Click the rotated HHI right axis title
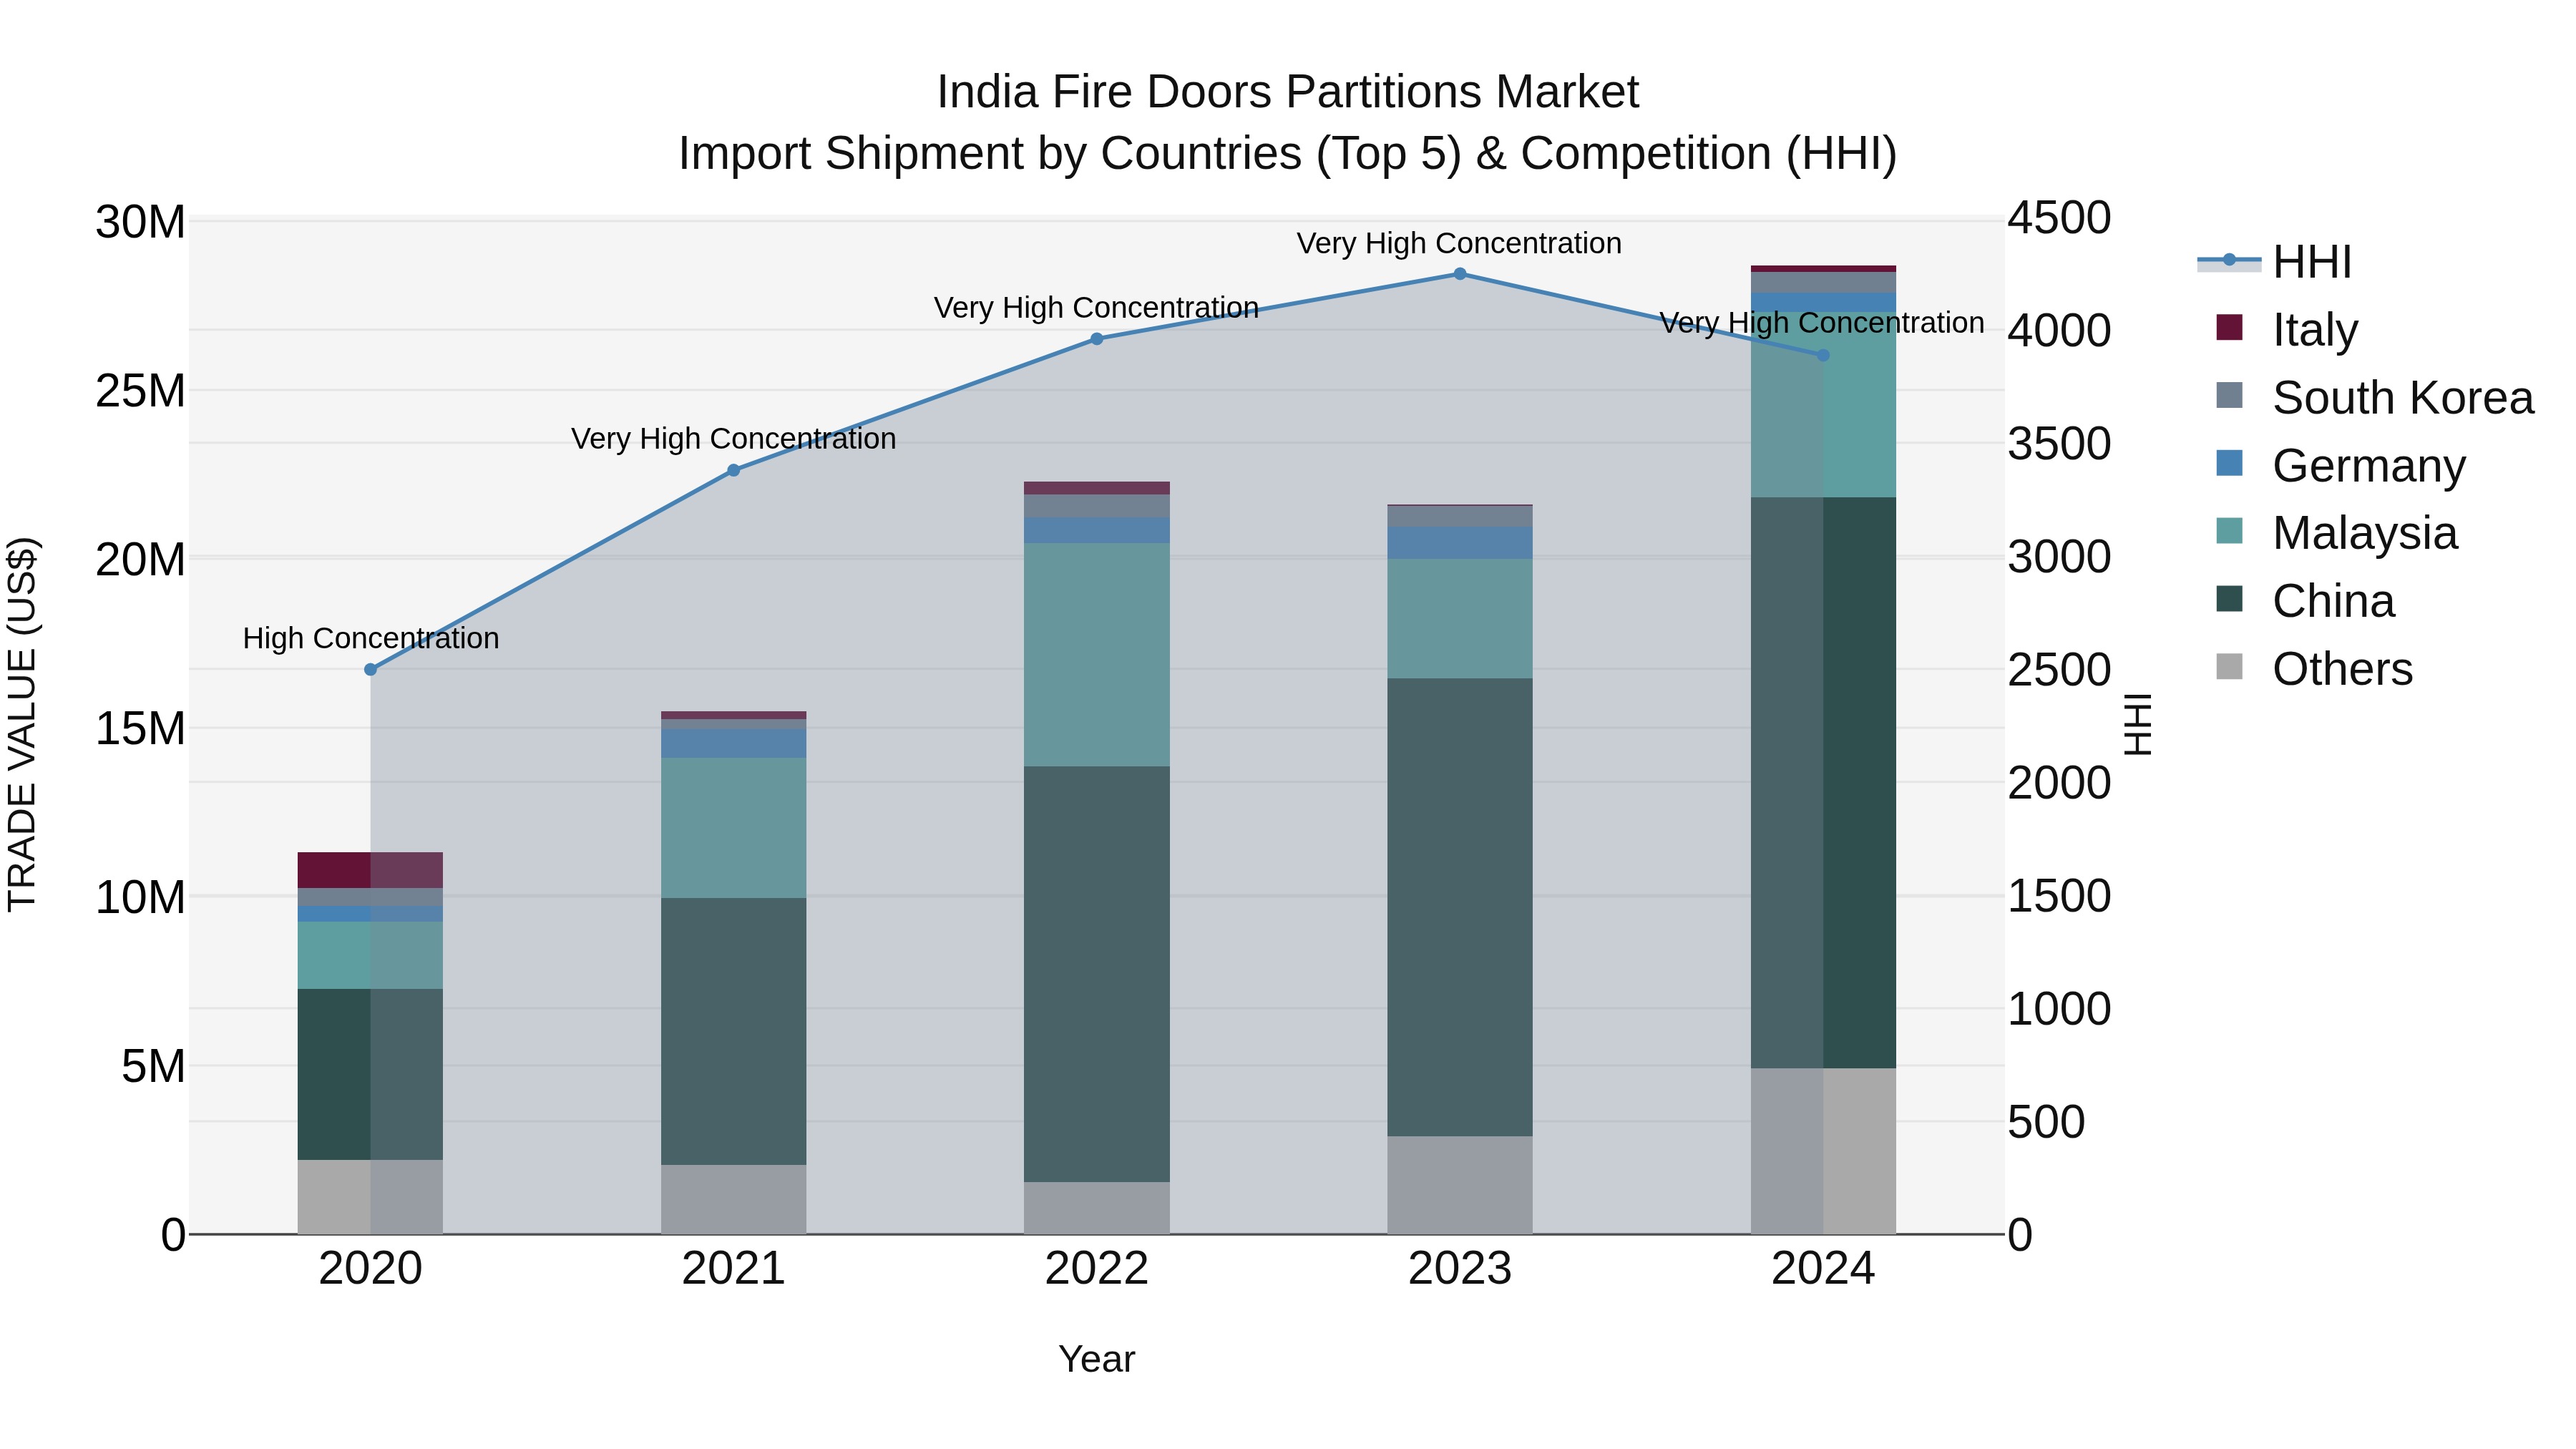The height and width of the screenshot is (1449, 2576). pyautogui.click(x=2137, y=724)
